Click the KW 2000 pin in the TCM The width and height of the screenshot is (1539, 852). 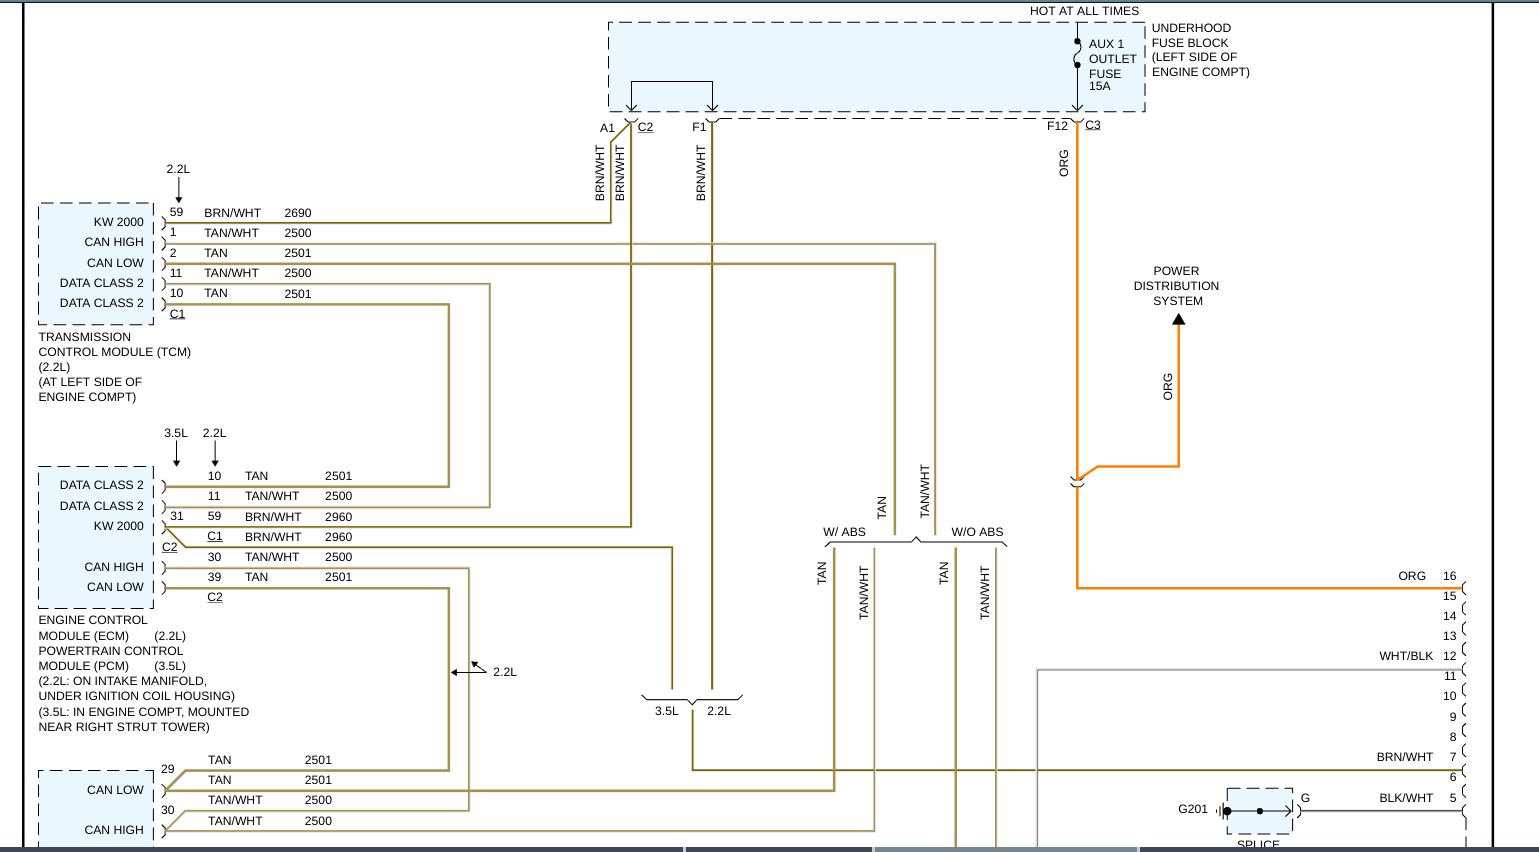[119, 222]
